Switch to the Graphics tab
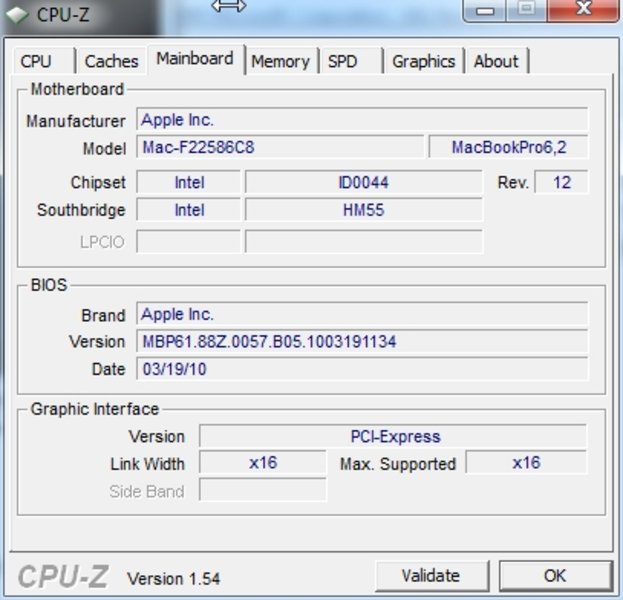 coord(424,61)
